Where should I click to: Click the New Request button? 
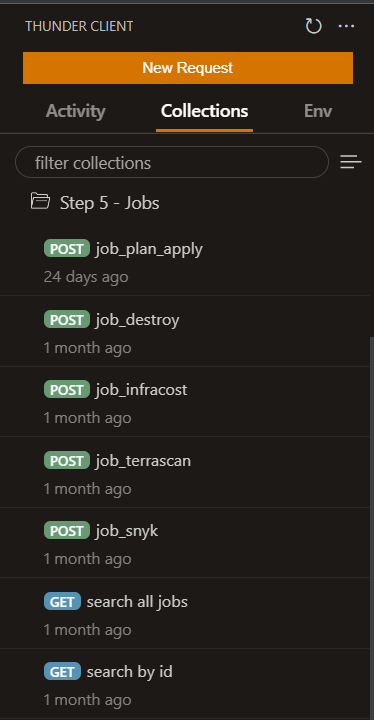188,68
